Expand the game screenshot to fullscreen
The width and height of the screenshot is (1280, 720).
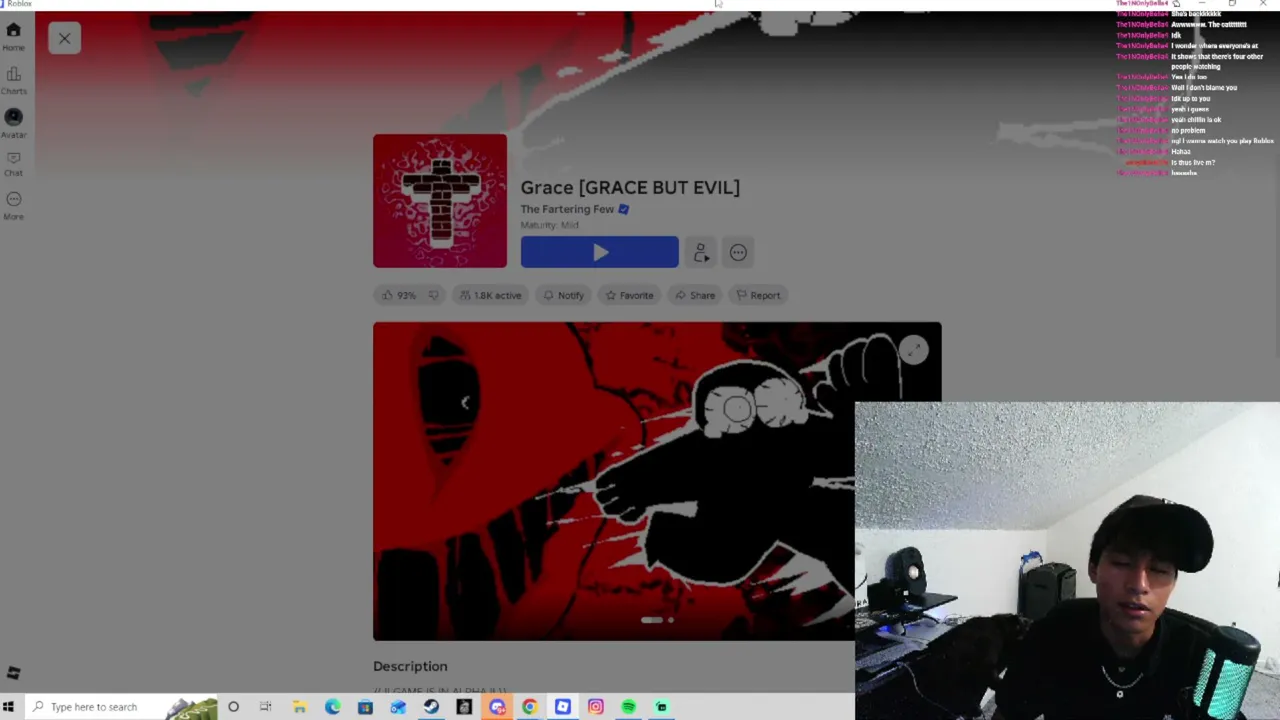point(913,350)
